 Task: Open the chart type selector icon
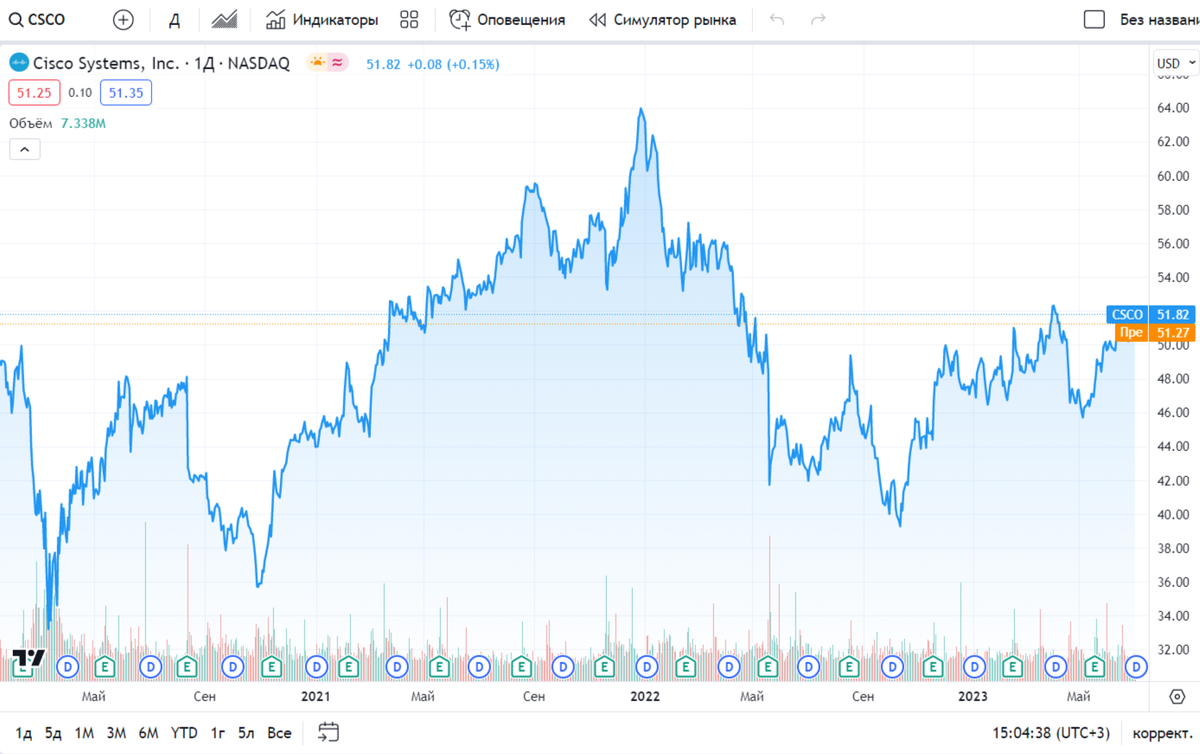coord(224,20)
